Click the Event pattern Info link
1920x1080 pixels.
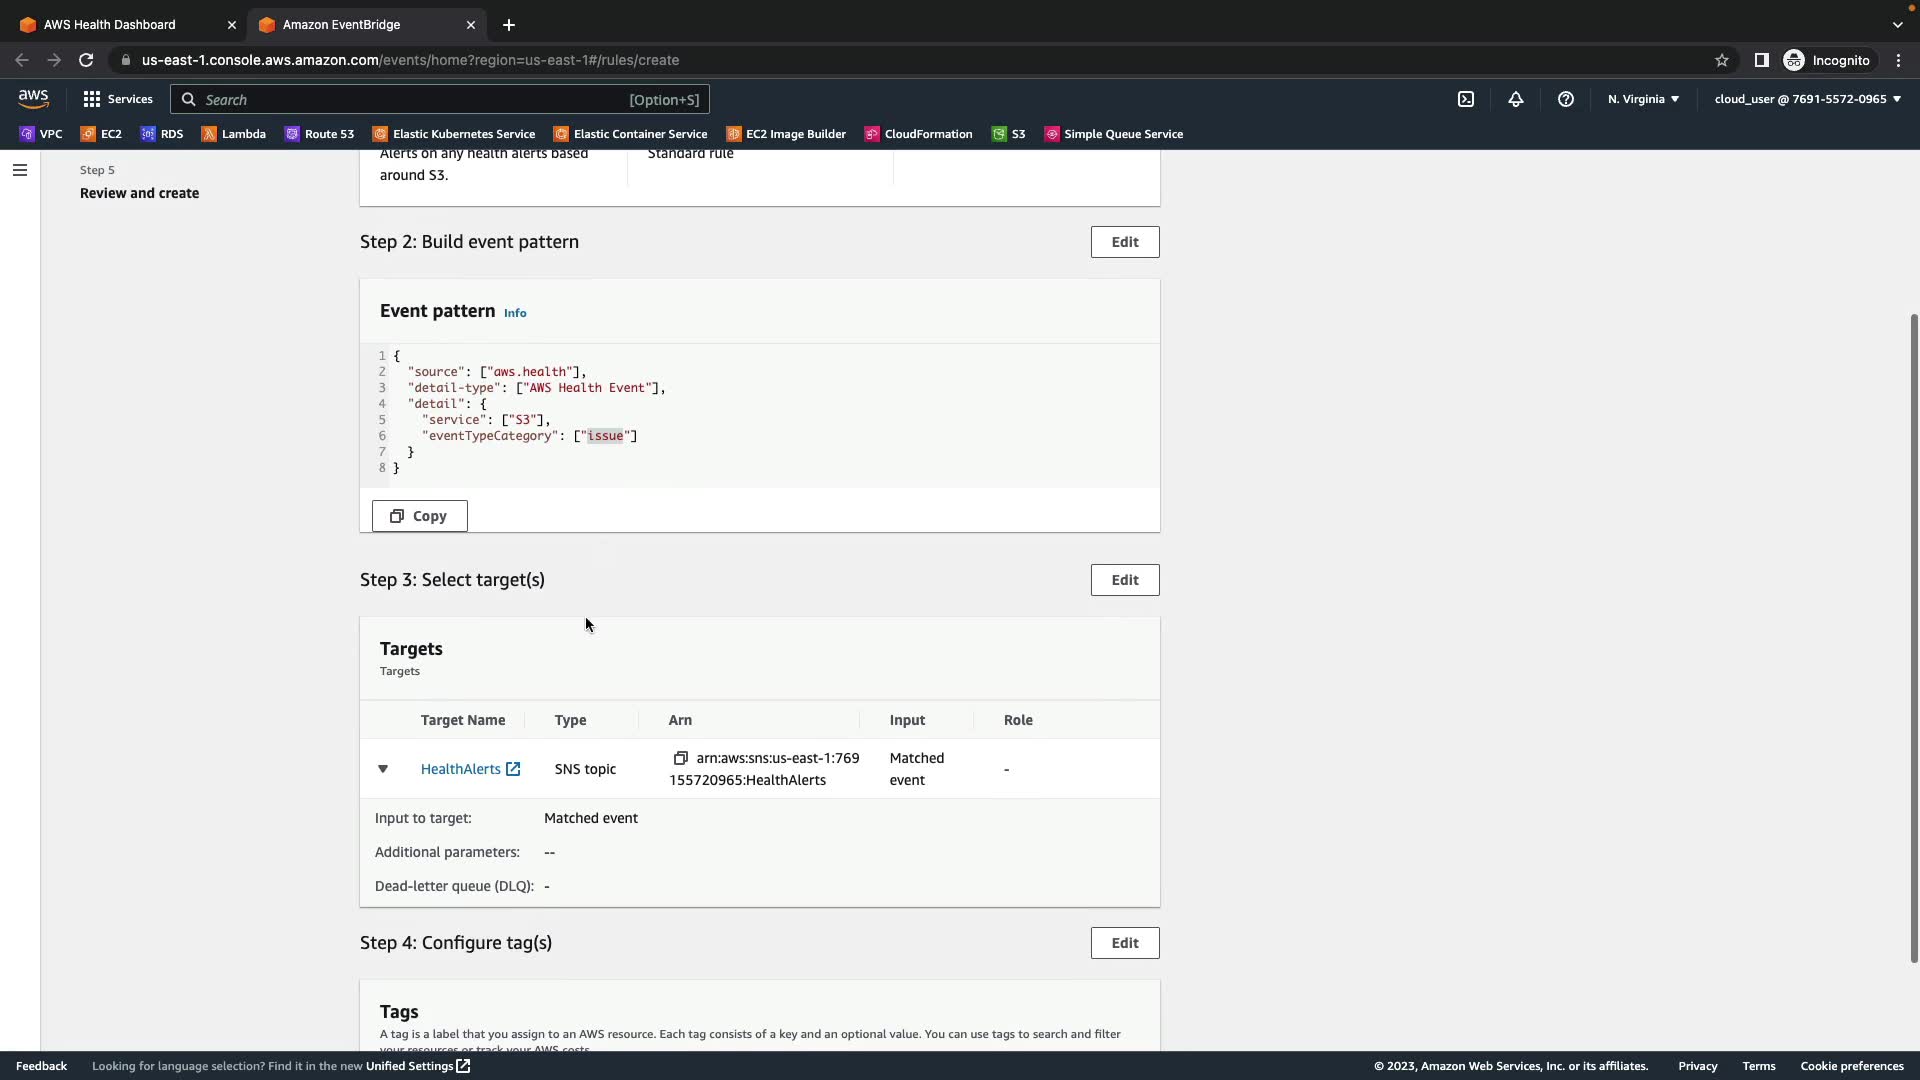515,313
